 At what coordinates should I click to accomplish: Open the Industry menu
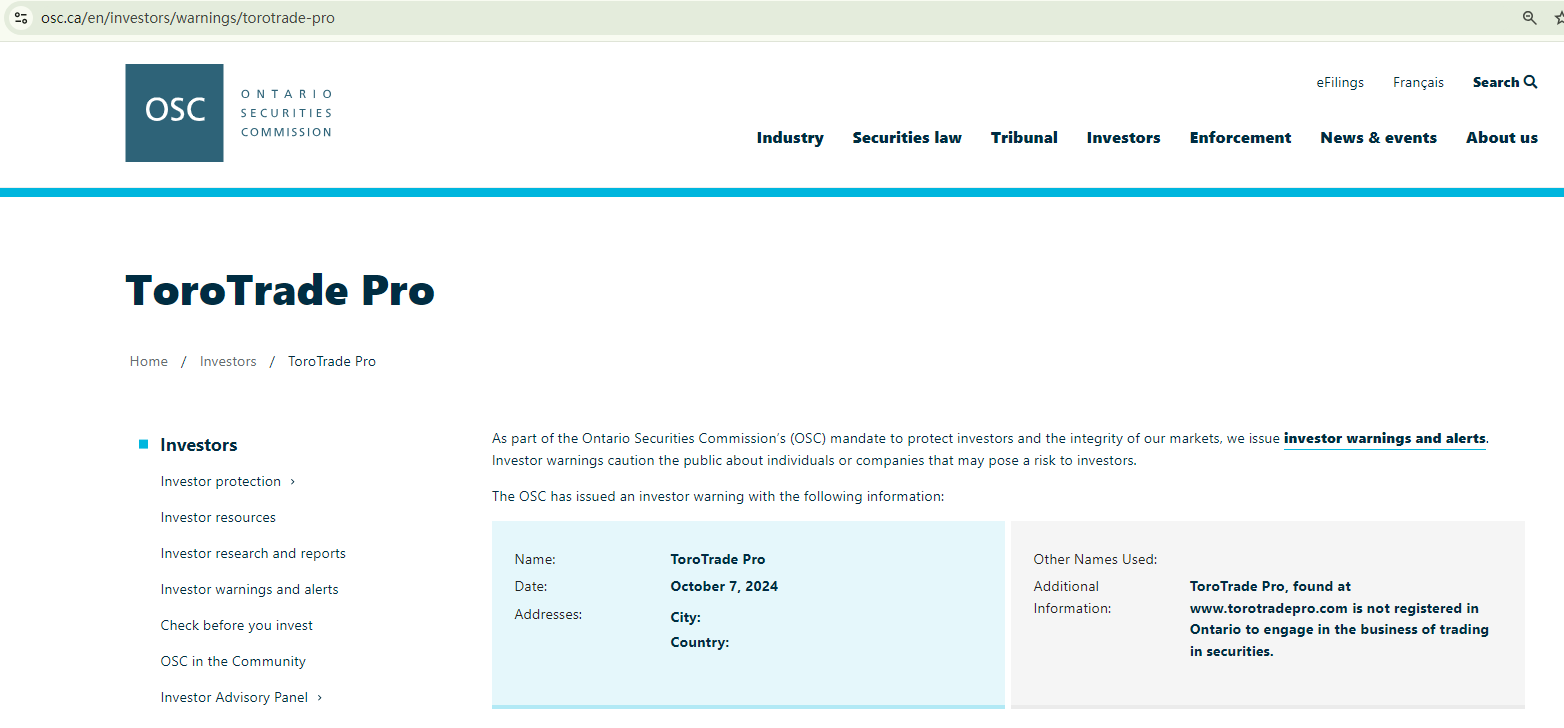coord(790,138)
